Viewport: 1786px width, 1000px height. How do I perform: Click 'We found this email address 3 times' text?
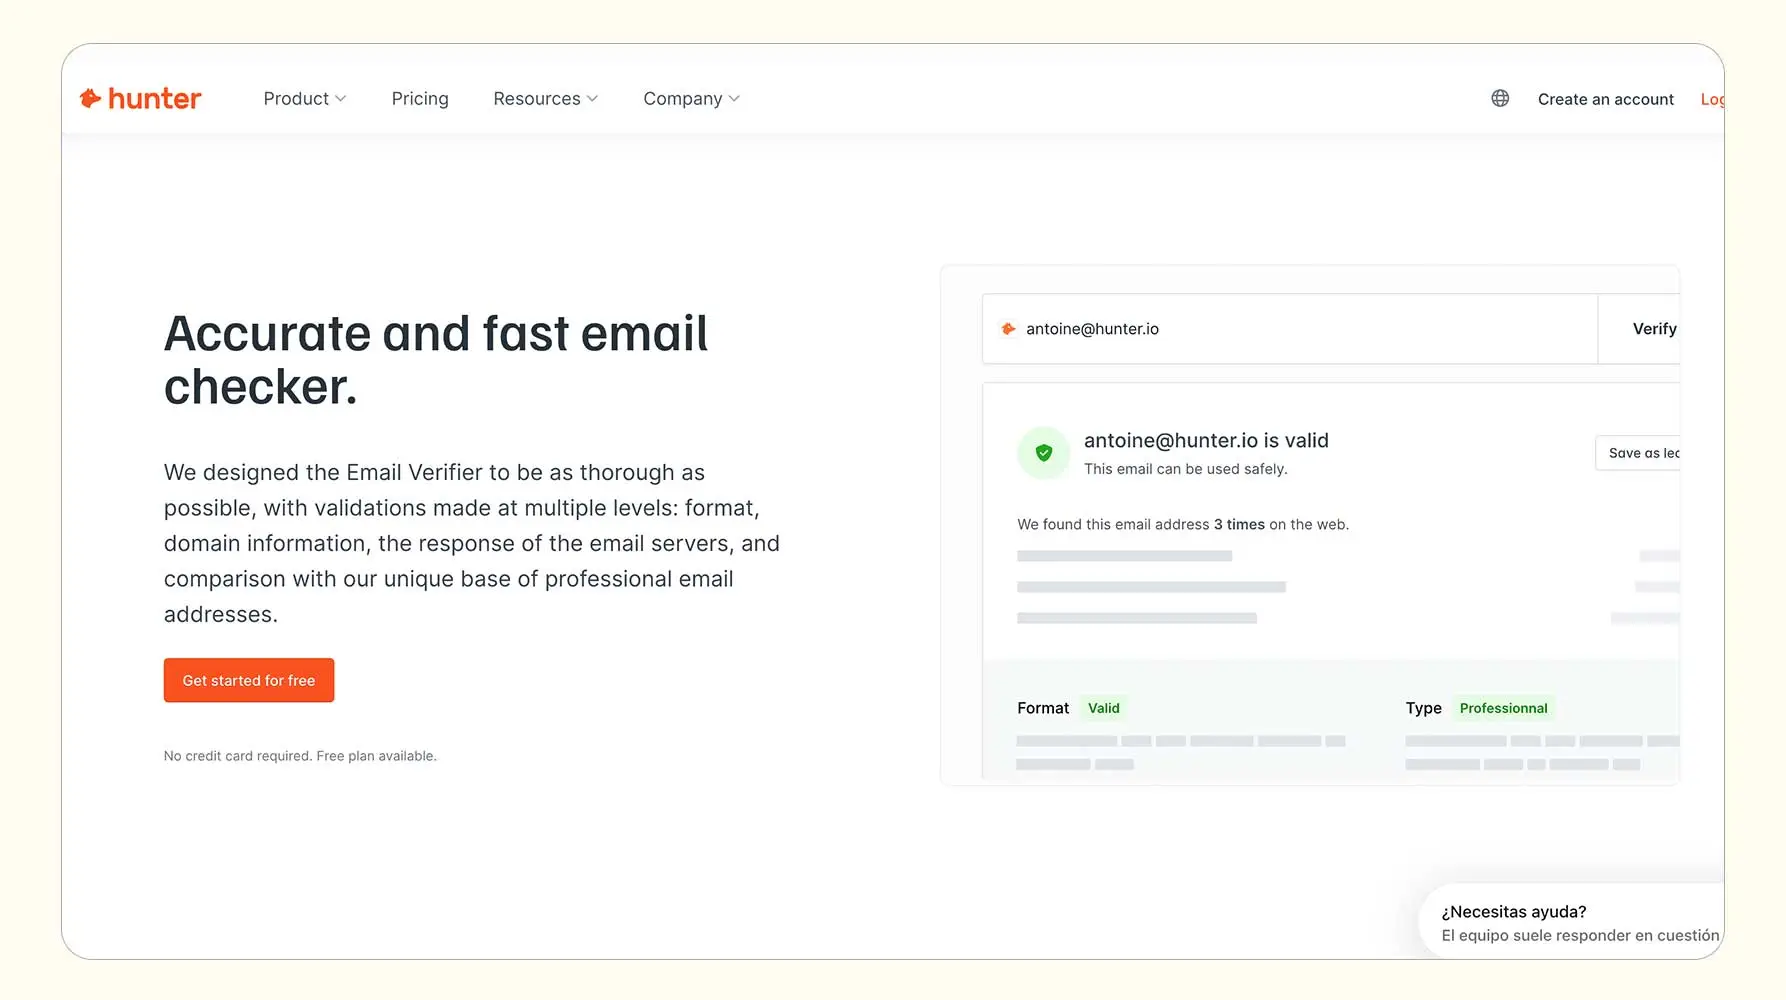pos(1141,524)
